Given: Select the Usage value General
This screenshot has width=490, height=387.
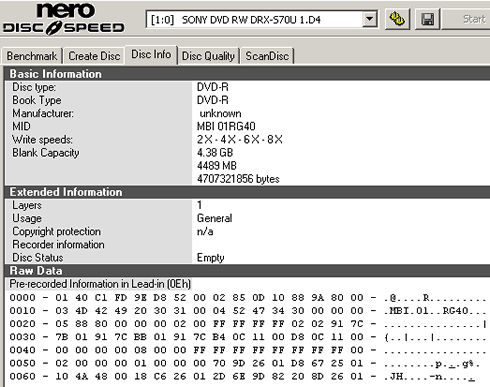Looking at the screenshot, I should pos(214,218).
